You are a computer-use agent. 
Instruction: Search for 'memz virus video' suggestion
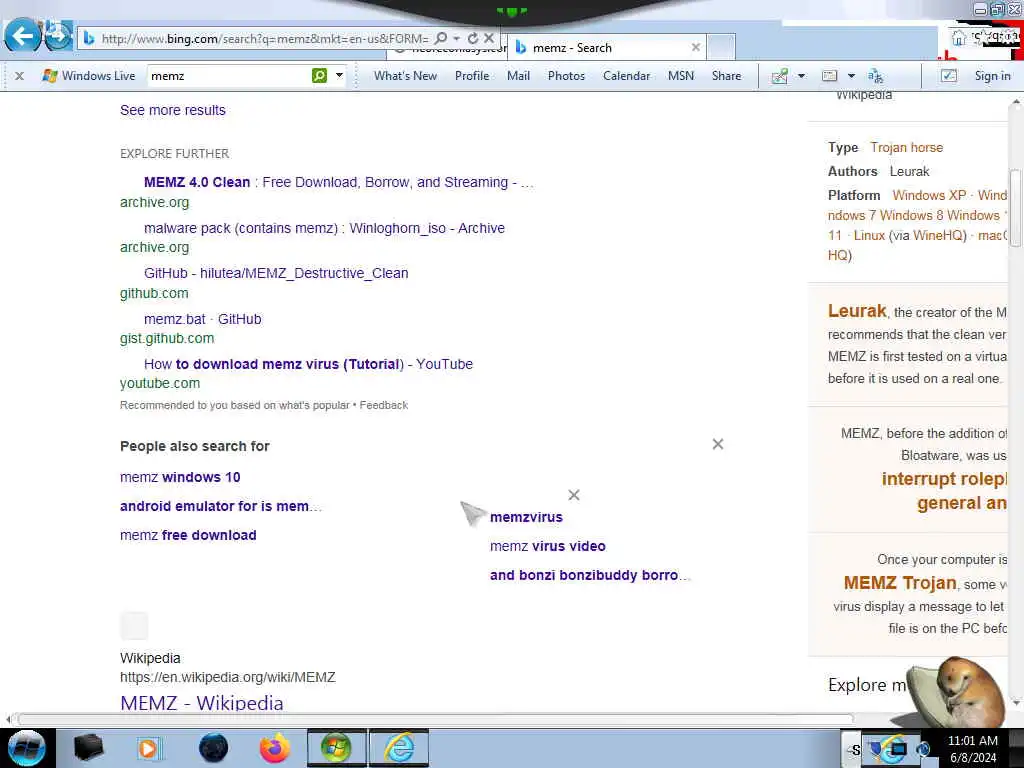(x=547, y=546)
